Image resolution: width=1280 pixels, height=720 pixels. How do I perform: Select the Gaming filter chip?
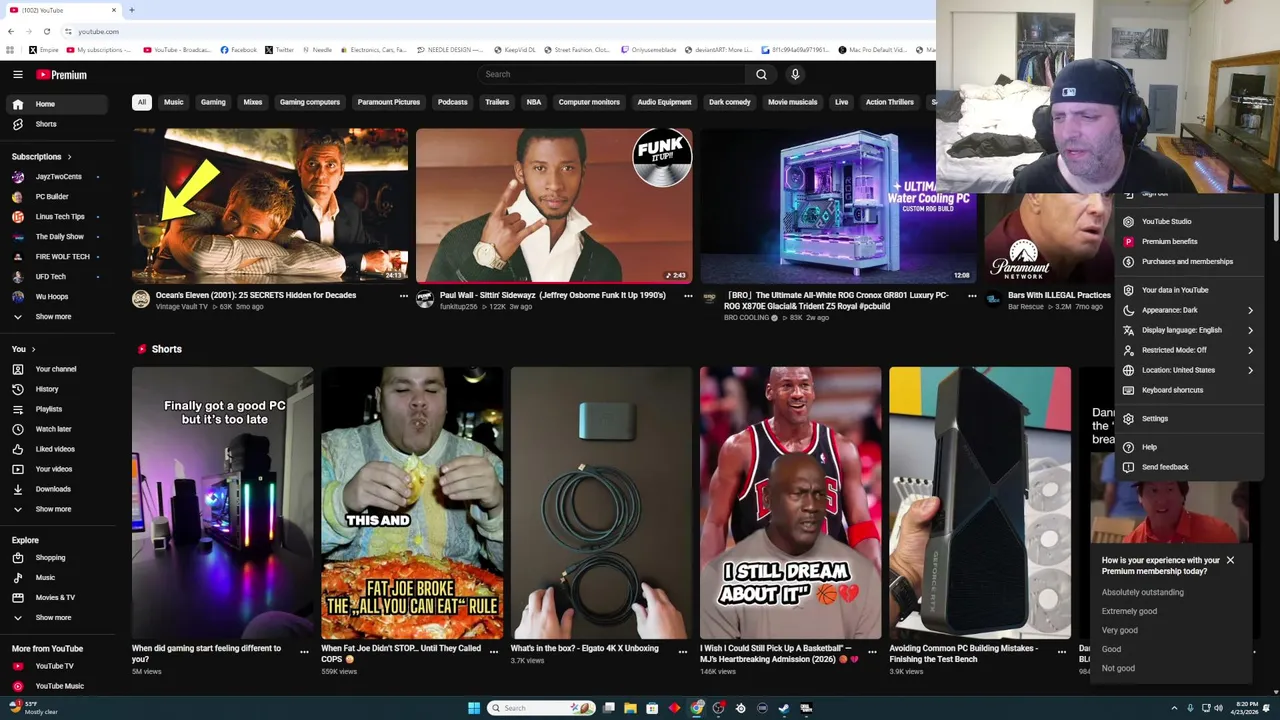[213, 102]
